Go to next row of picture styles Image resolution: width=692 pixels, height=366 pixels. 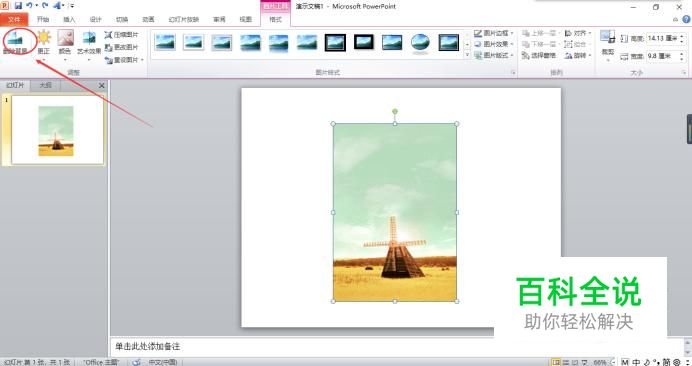(467, 45)
